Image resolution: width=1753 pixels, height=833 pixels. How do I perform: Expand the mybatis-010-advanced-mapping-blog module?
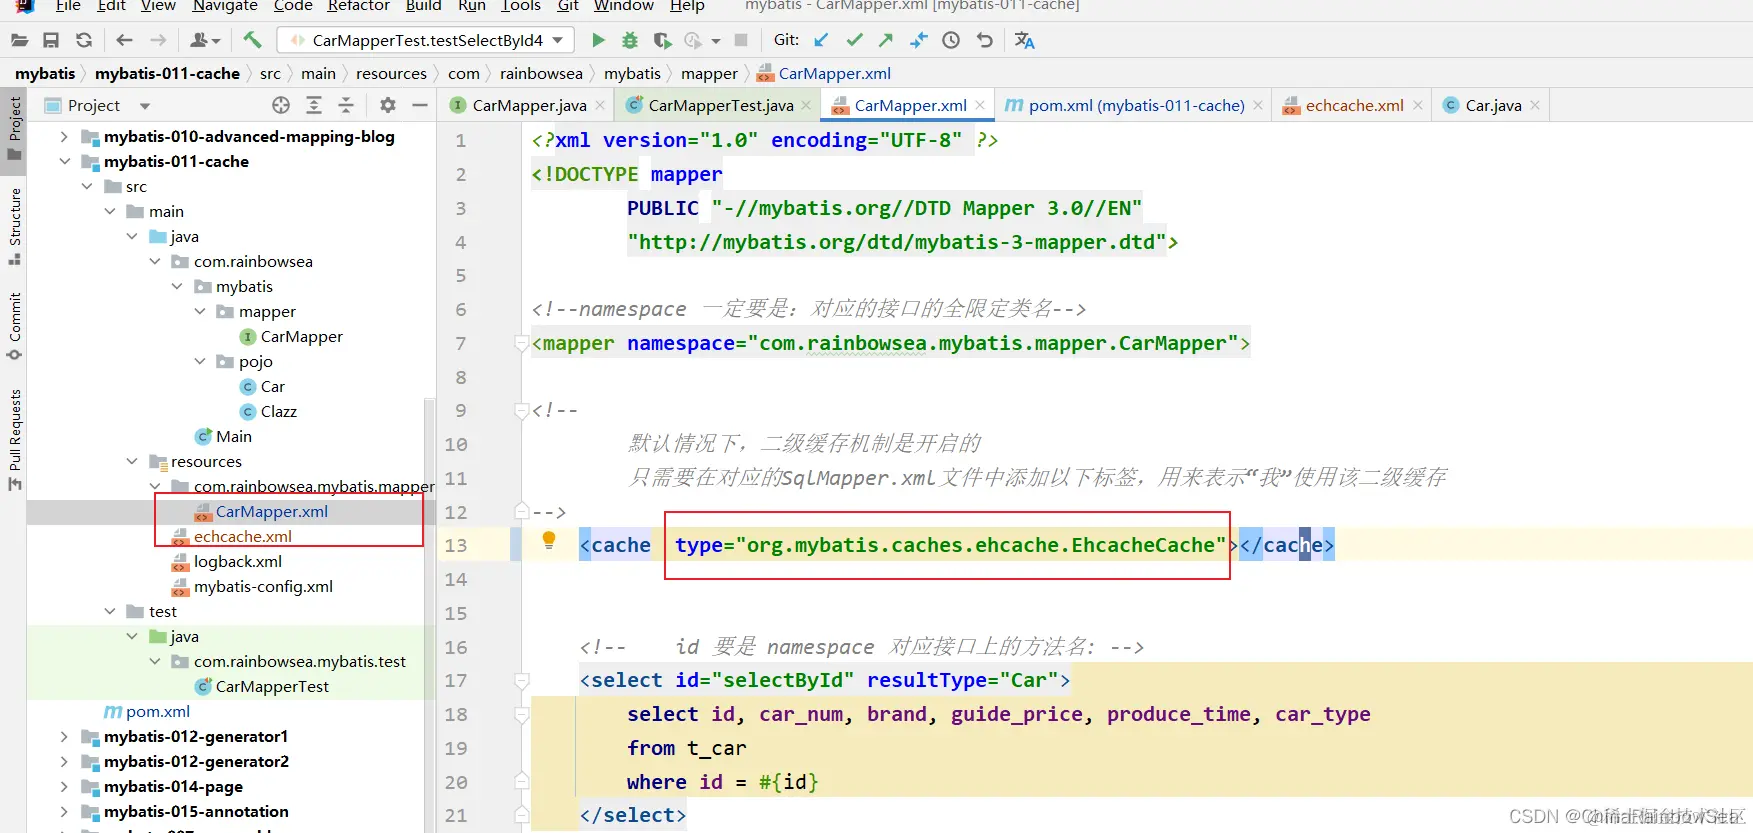point(64,136)
